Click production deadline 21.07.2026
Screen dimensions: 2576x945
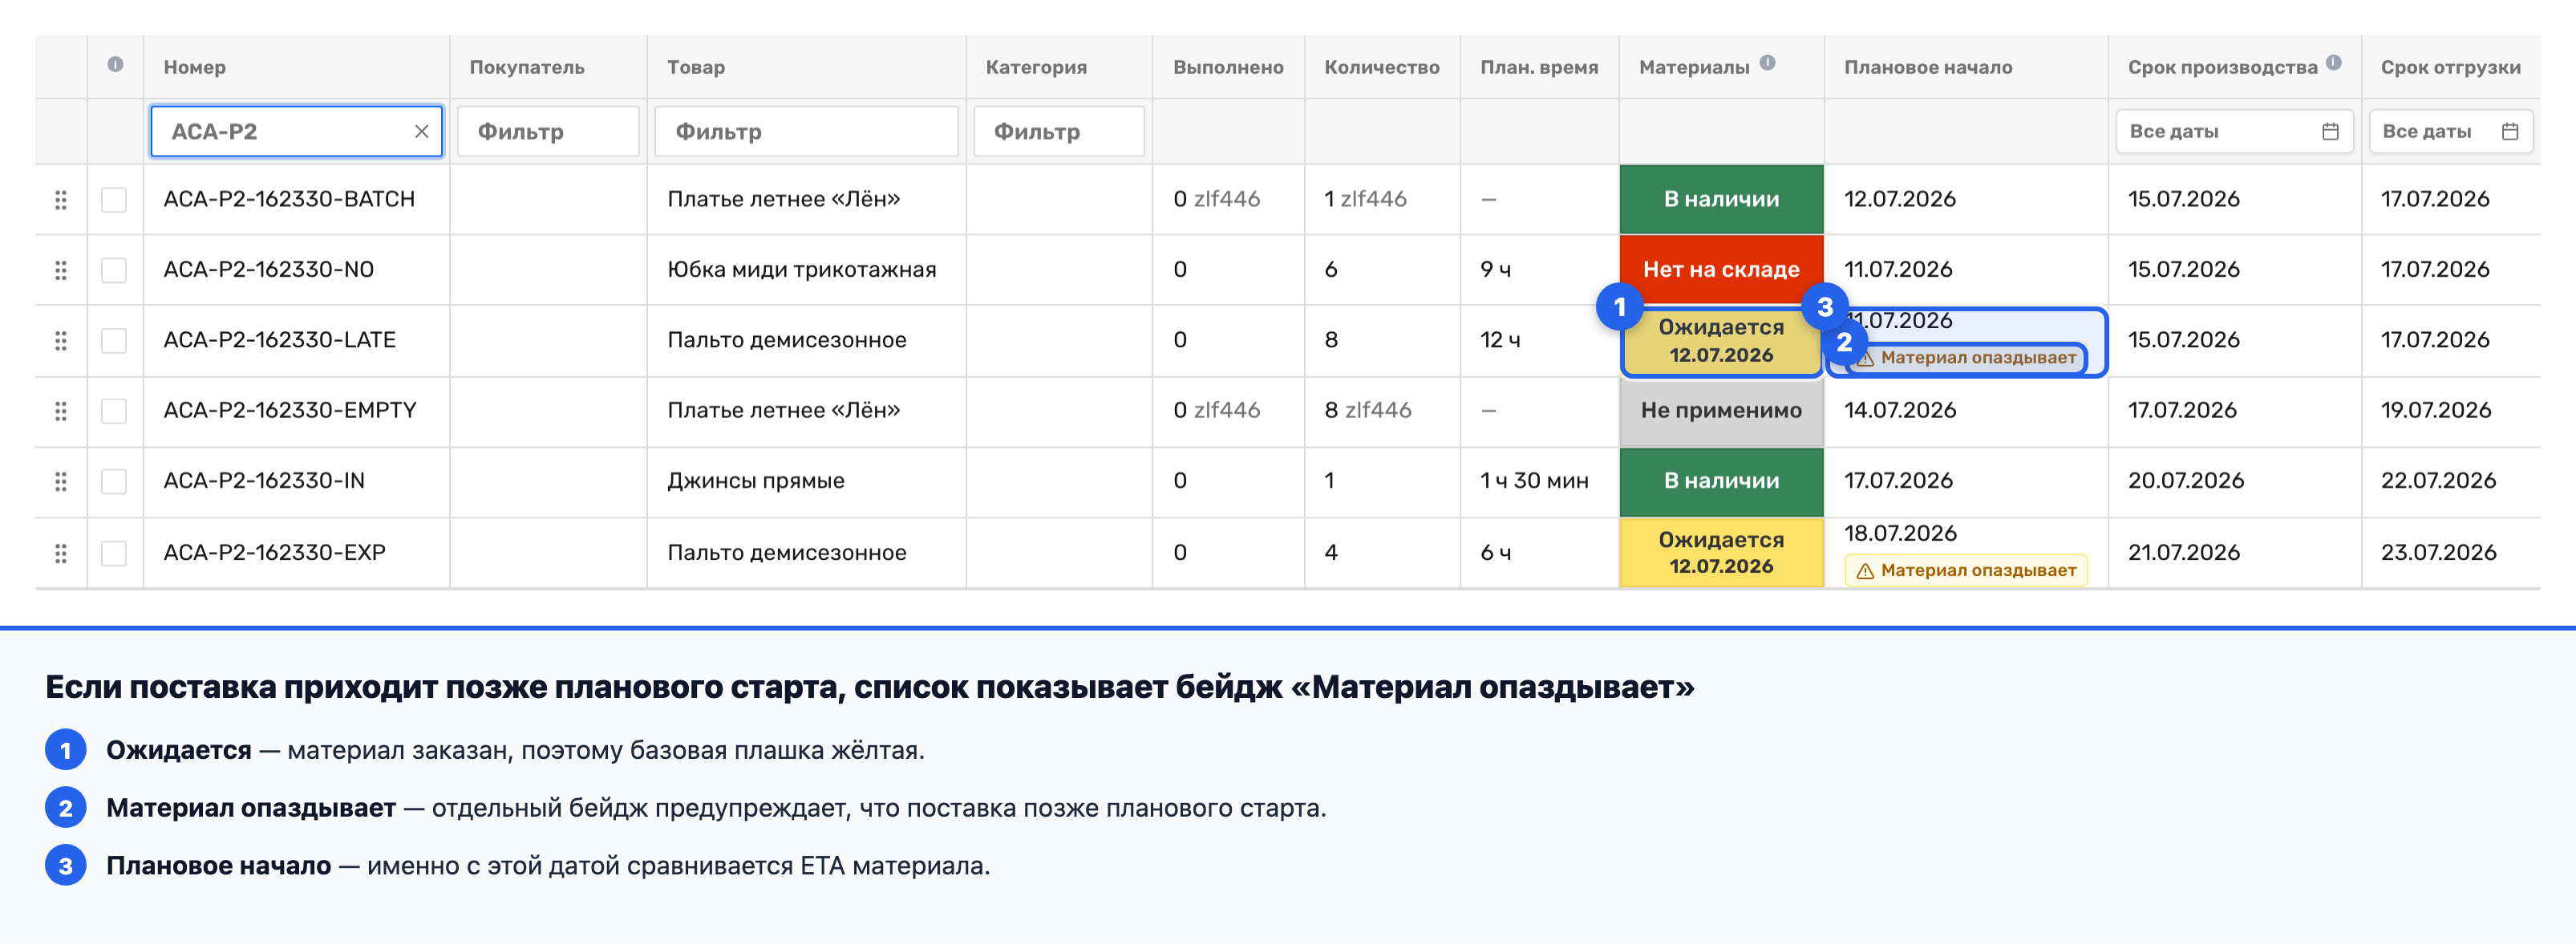2184,552
